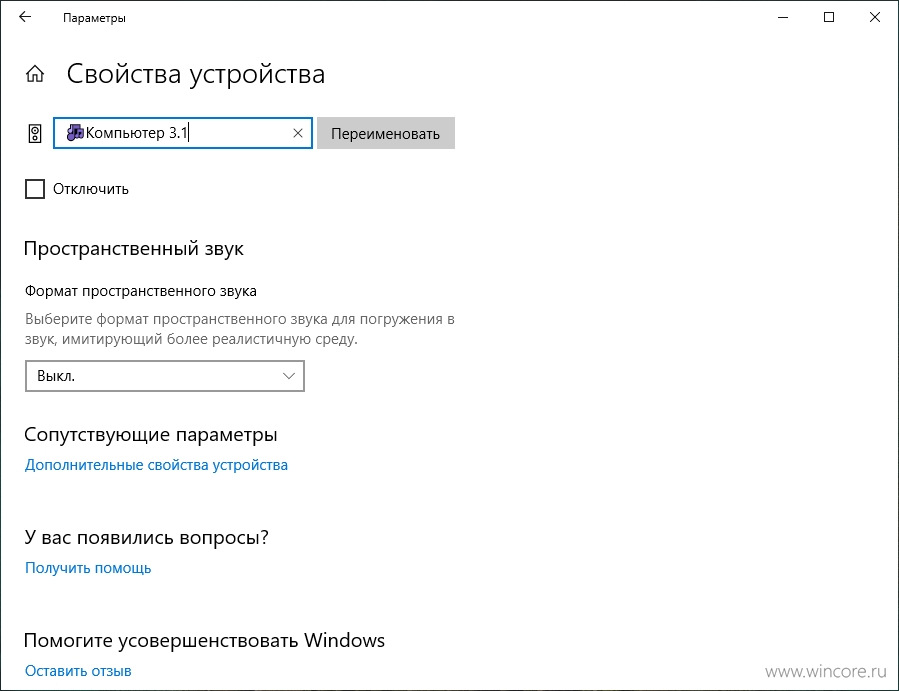Click the Пространственный звук heading
This screenshot has width=899, height=691.
click(134, 249)
